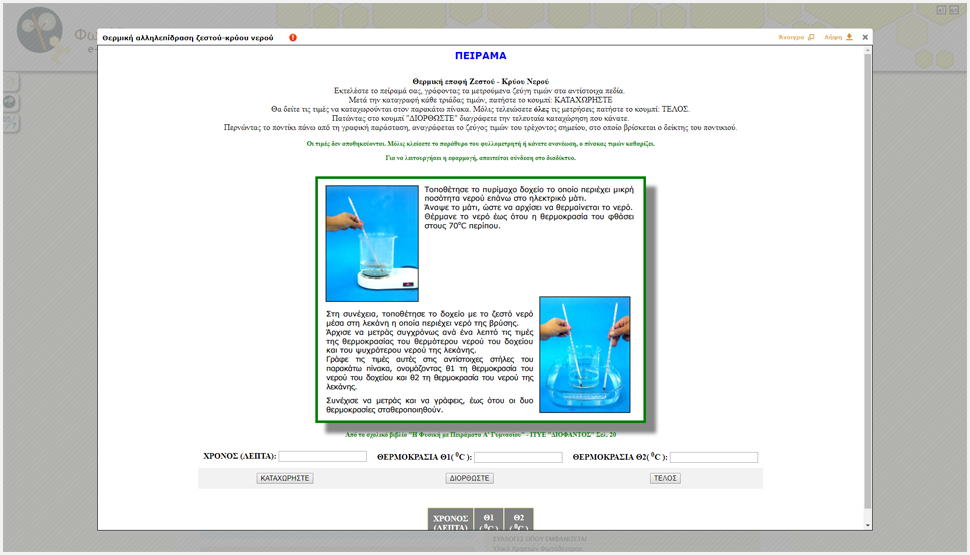The image size is (970, 555).
Task: Click the ΧΡΟΝΟΣ (ΛΕΠΤΑ) input field
Action: point(322,457)
